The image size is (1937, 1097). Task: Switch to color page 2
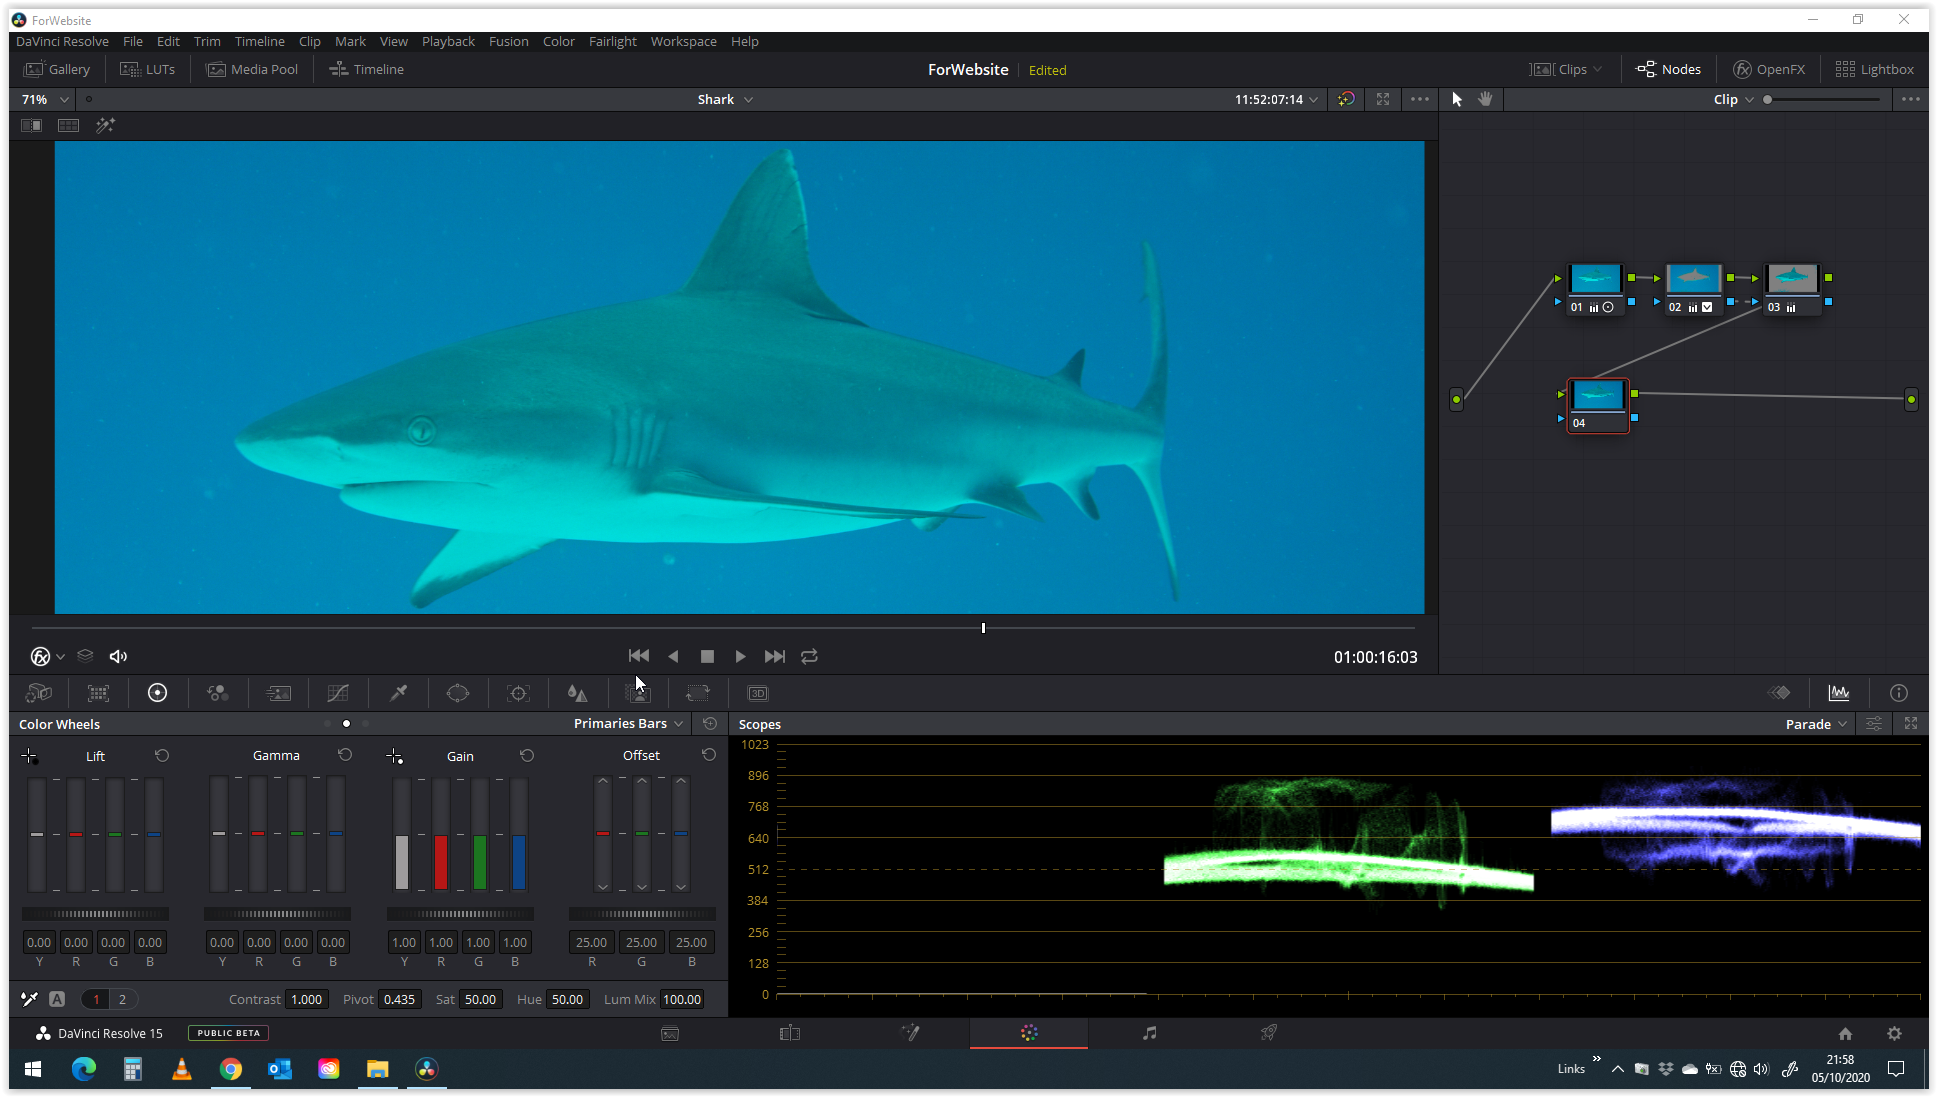(x=122, y=999)
